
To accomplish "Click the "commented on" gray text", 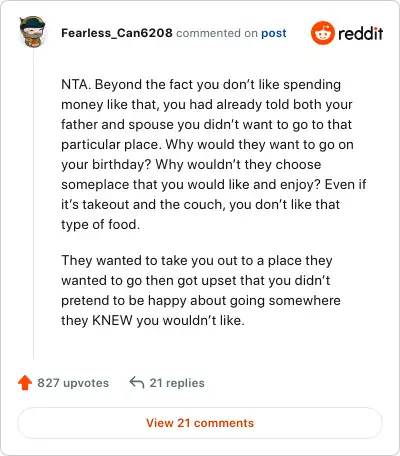I will 217,33.
